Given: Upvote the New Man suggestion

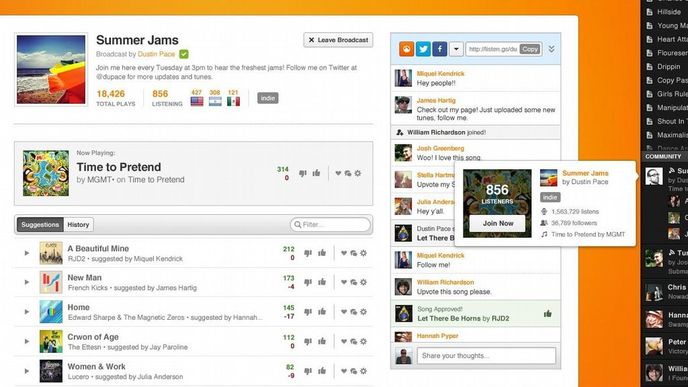Looking at the screenshot, I should (322, 282).
